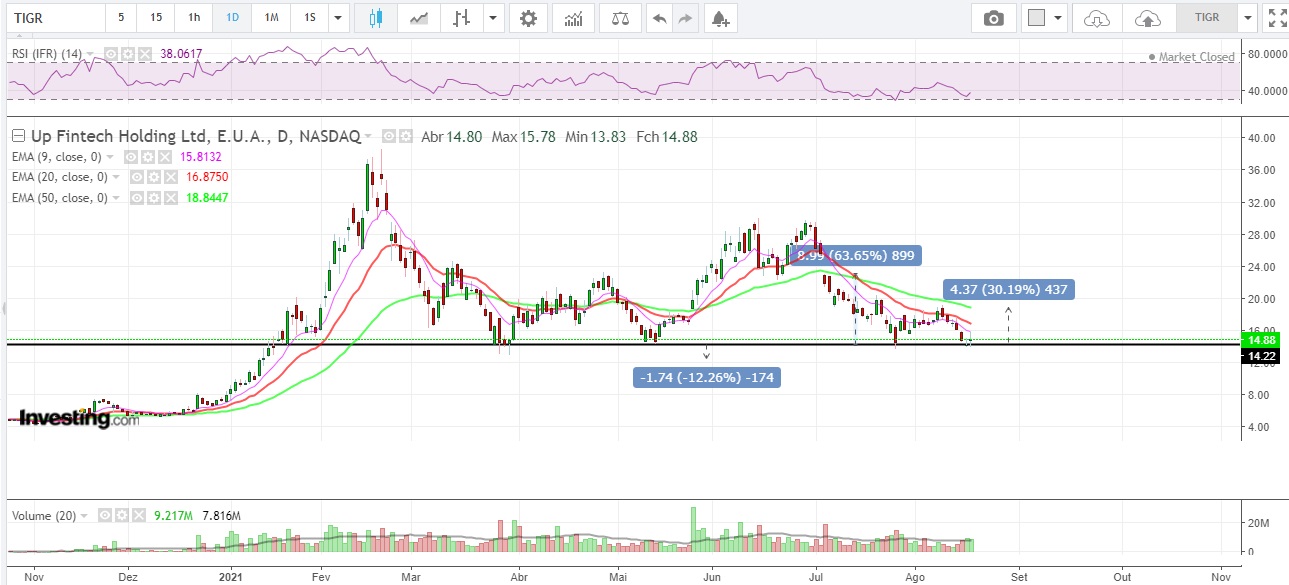Take a chart snapshot with the camera icon

[993, 18]
